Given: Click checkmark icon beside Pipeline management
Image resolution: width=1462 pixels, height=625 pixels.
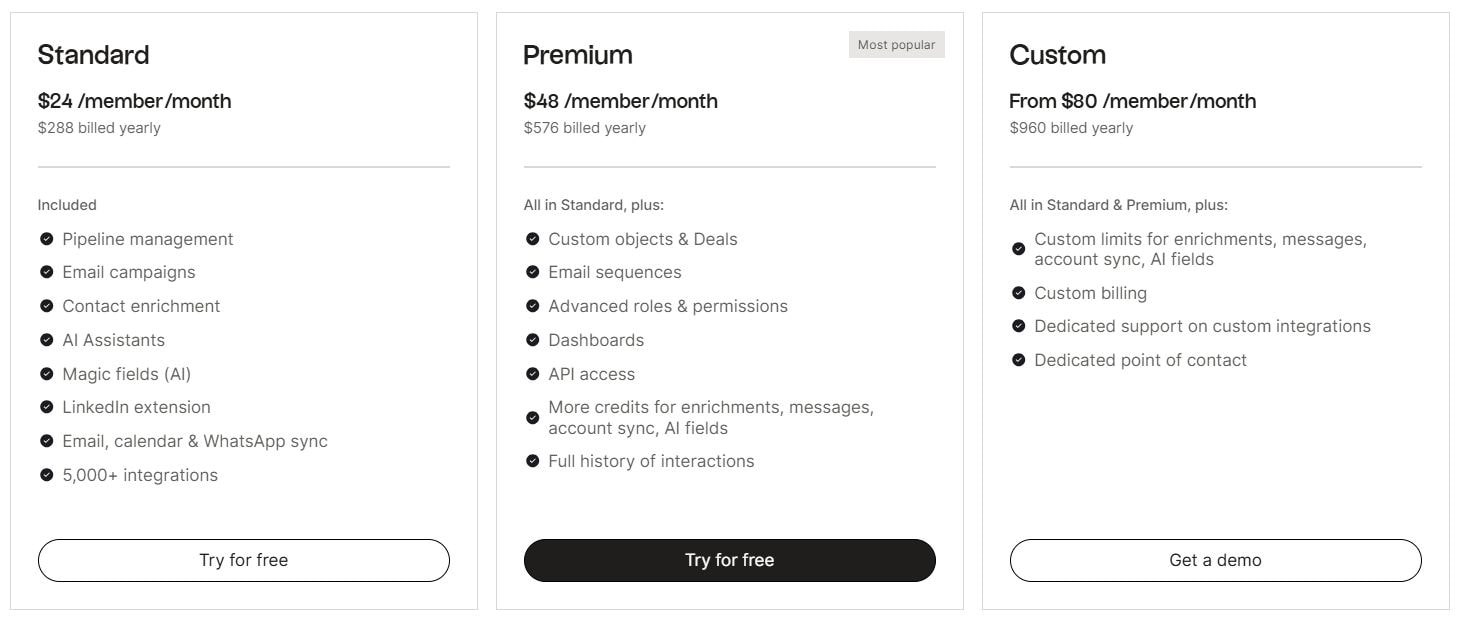Looking at the screenshot, I should coord(46,239).
